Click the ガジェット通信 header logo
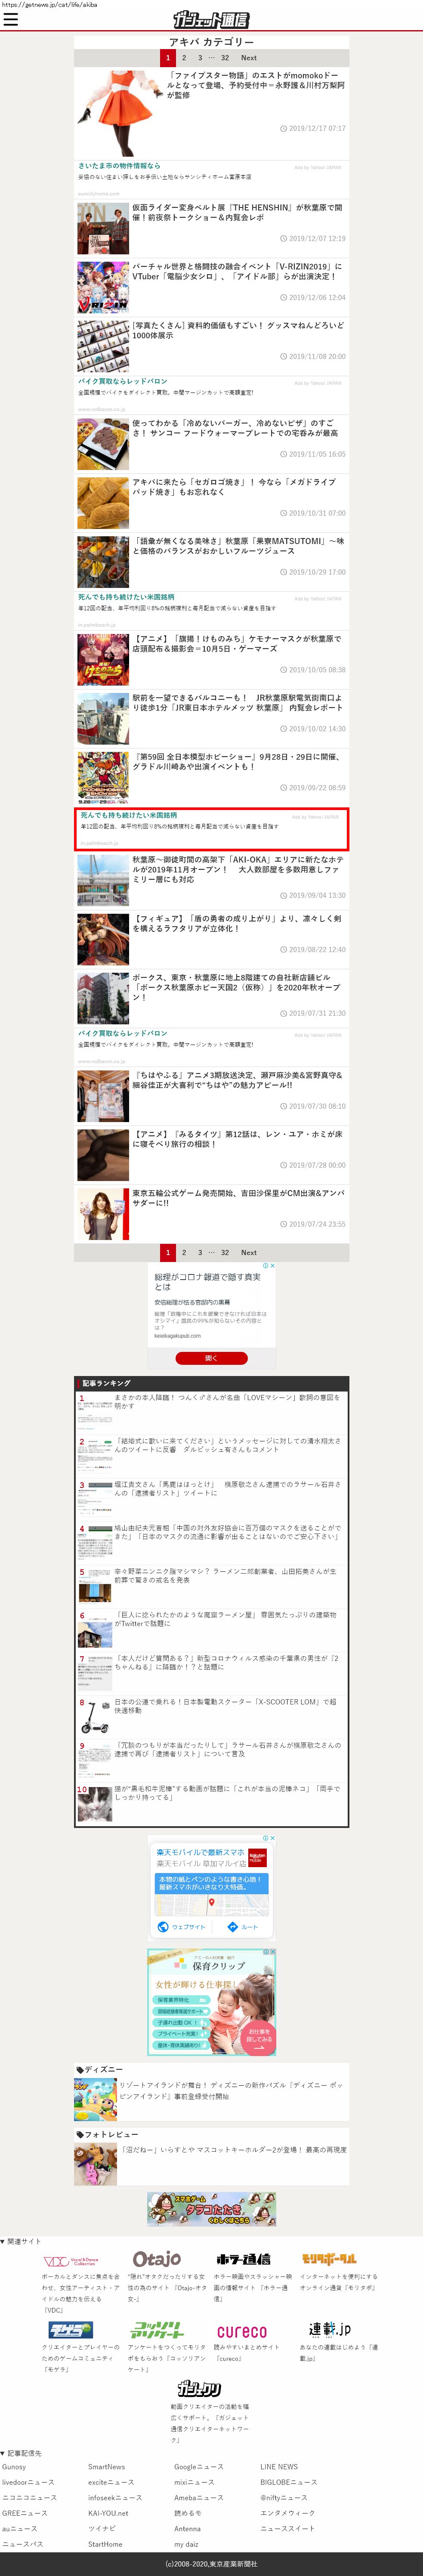 (x=211, y=20)
